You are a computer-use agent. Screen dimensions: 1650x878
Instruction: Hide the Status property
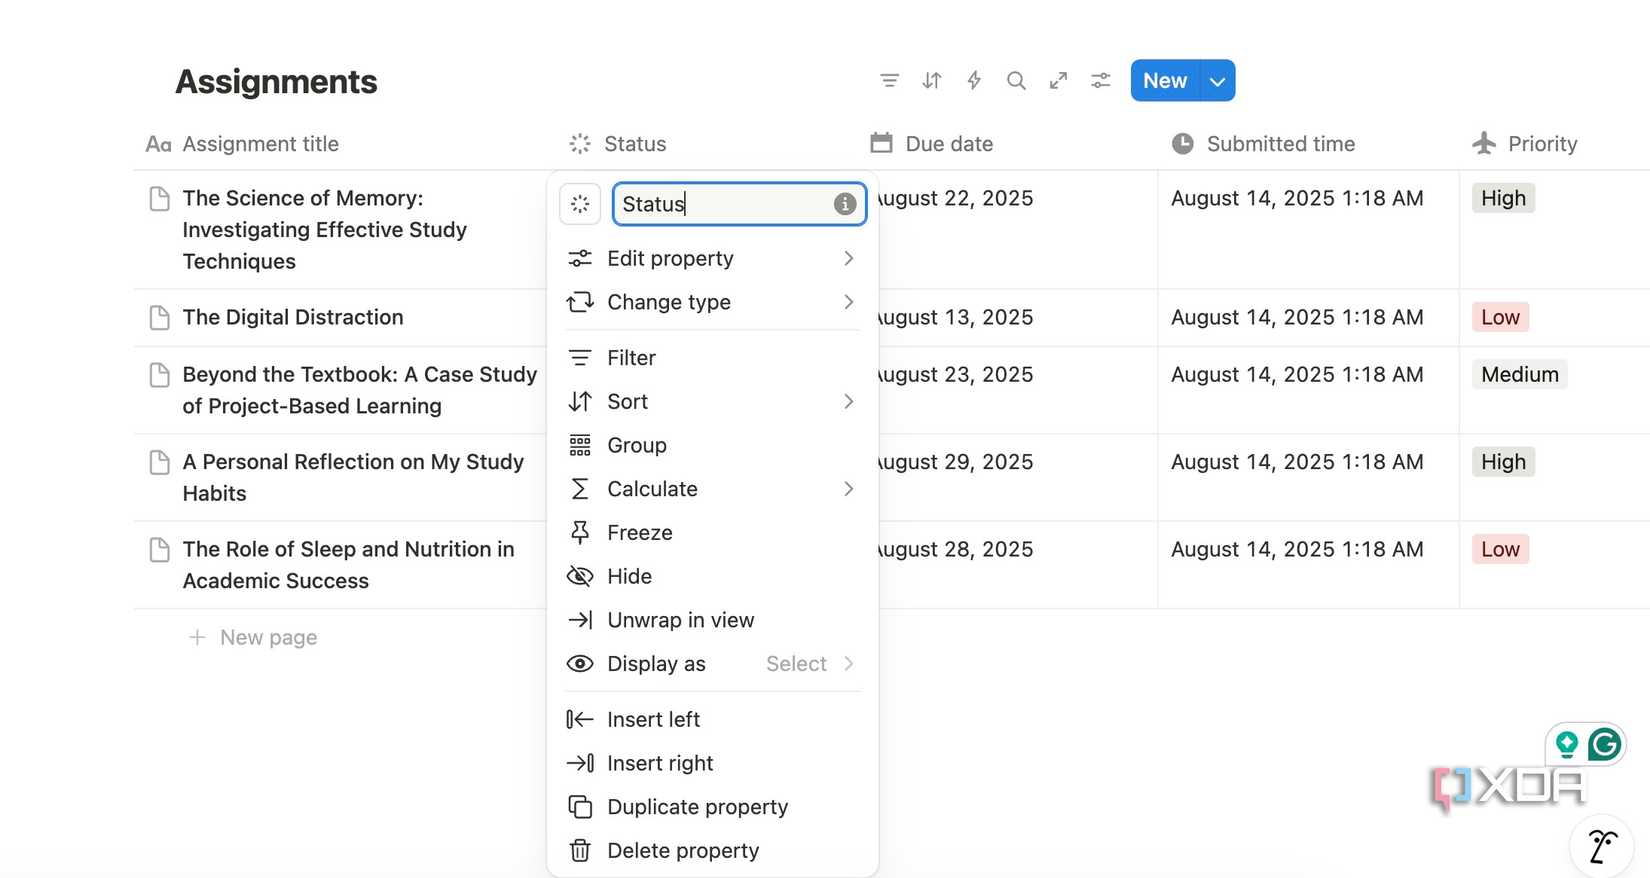click(629, 577)
